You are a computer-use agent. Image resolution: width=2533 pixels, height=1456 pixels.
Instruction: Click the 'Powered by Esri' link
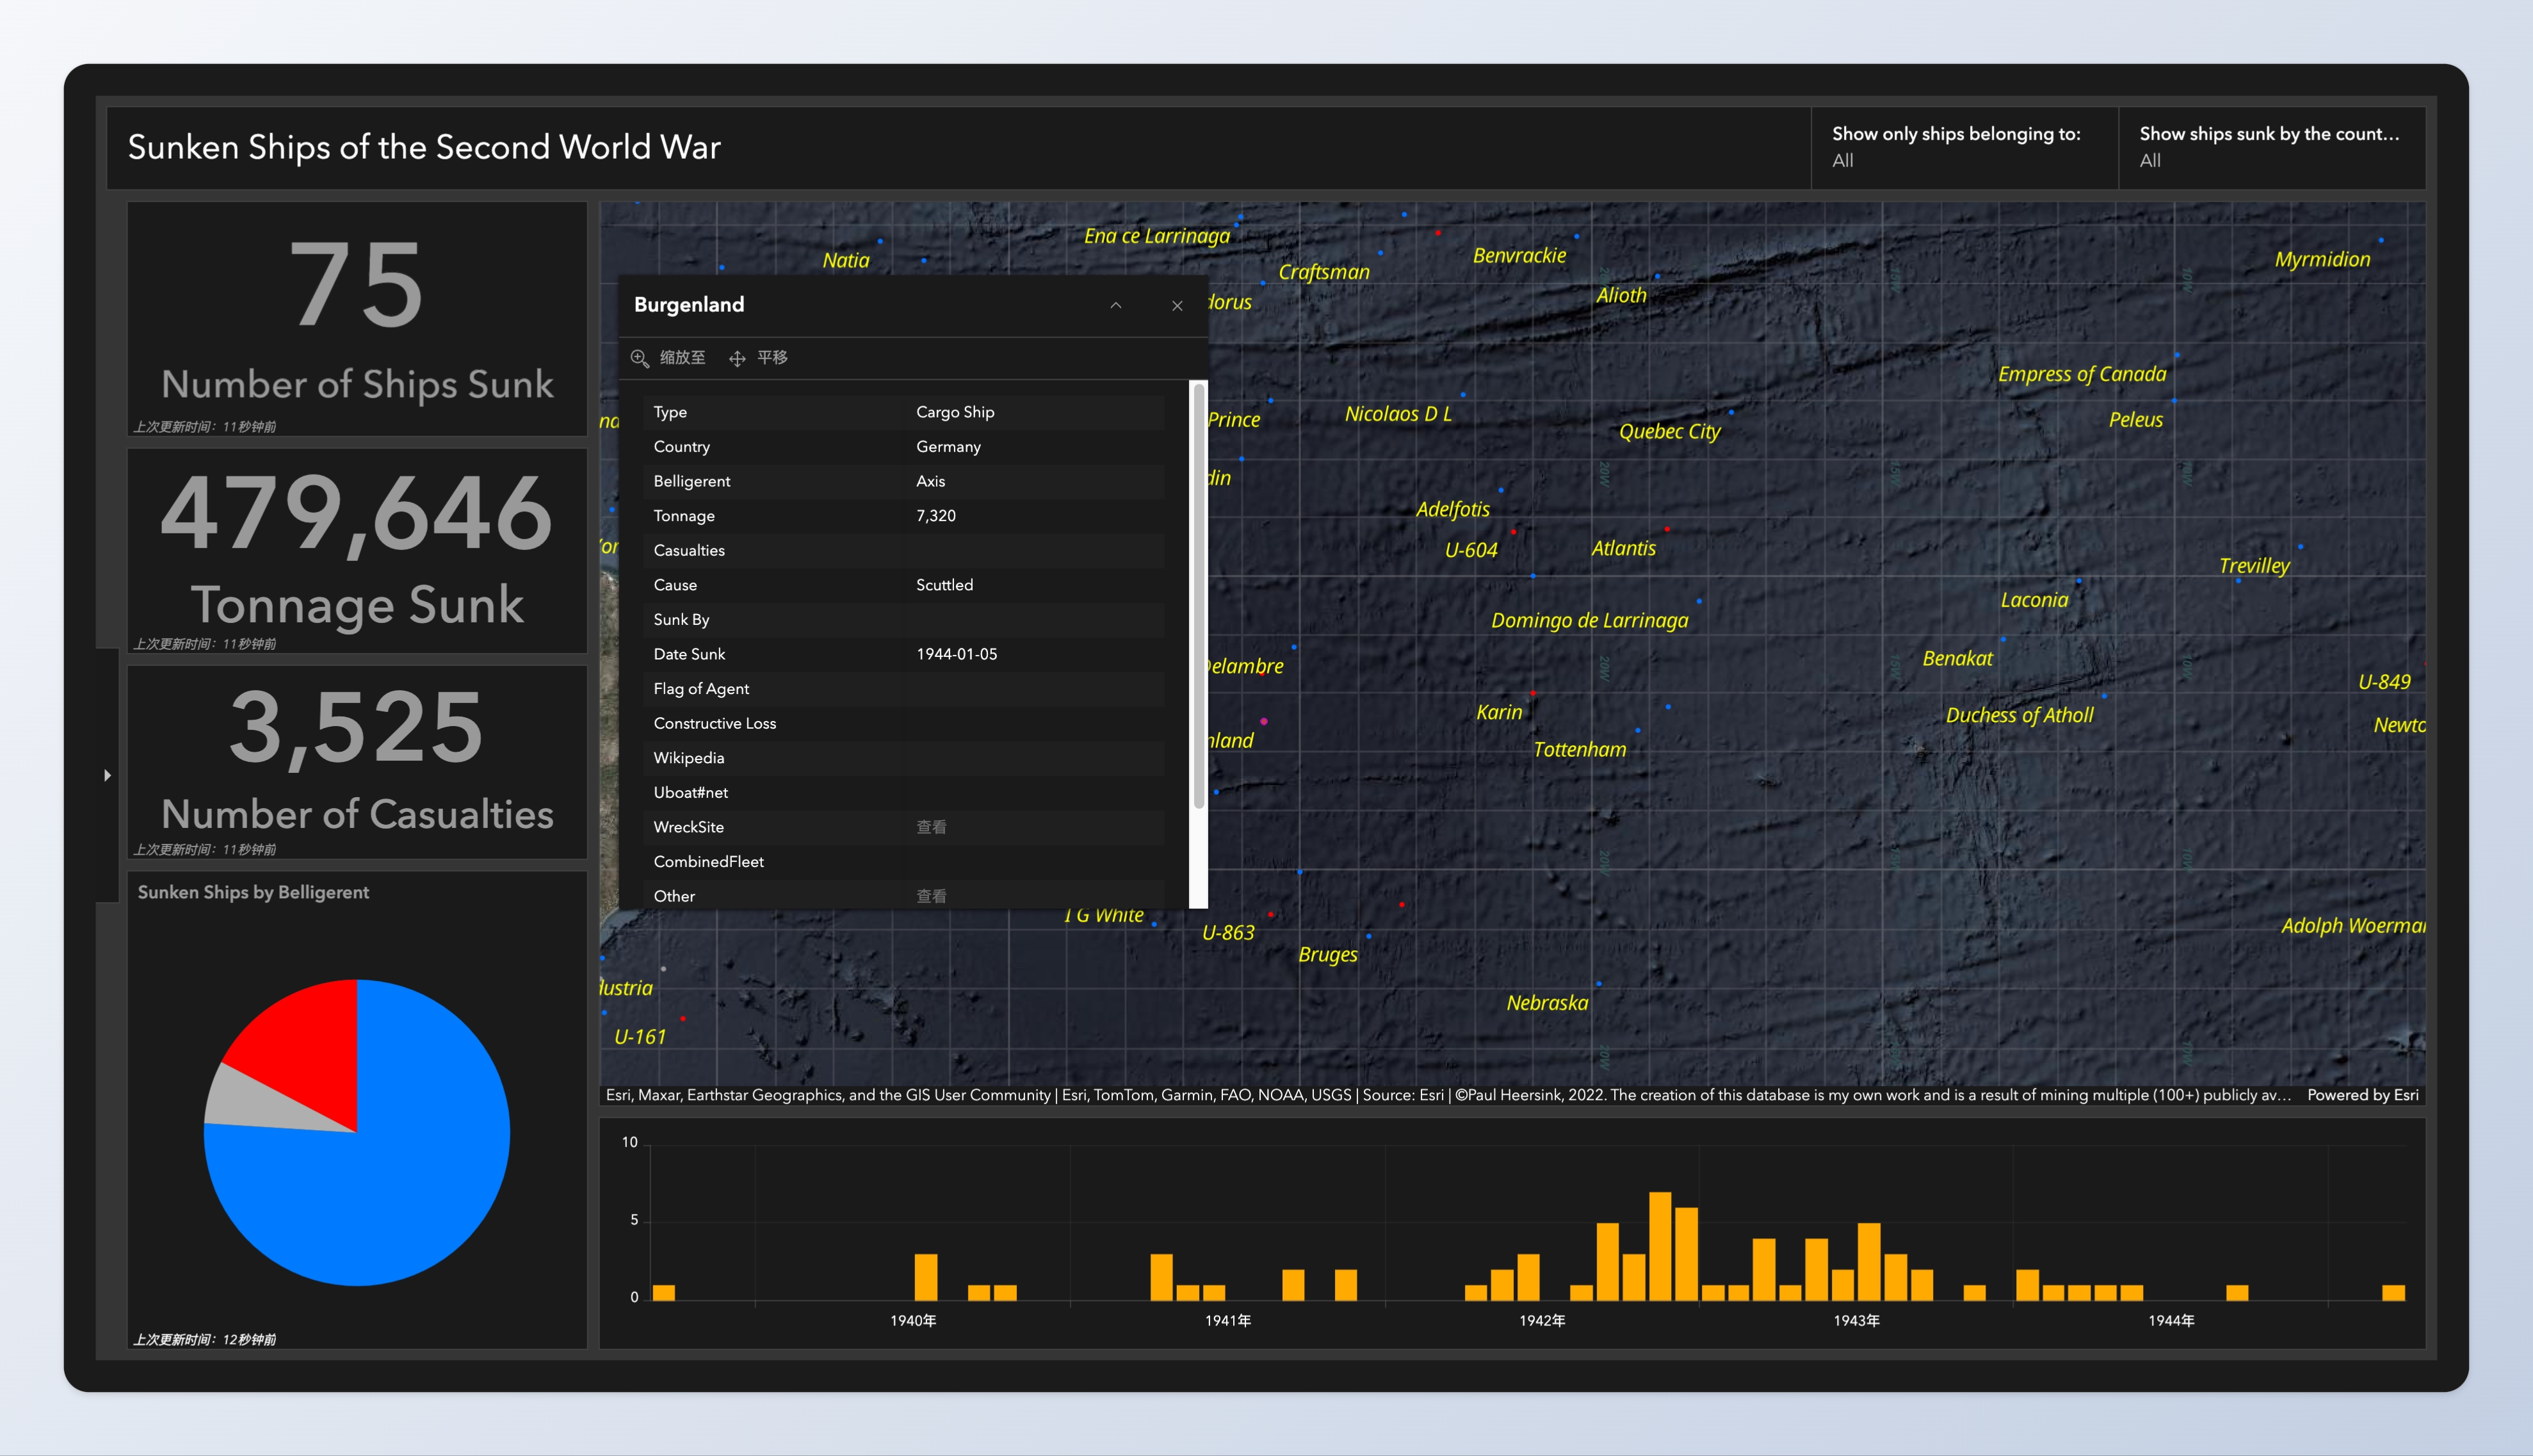click(x=2362, y=1095)
